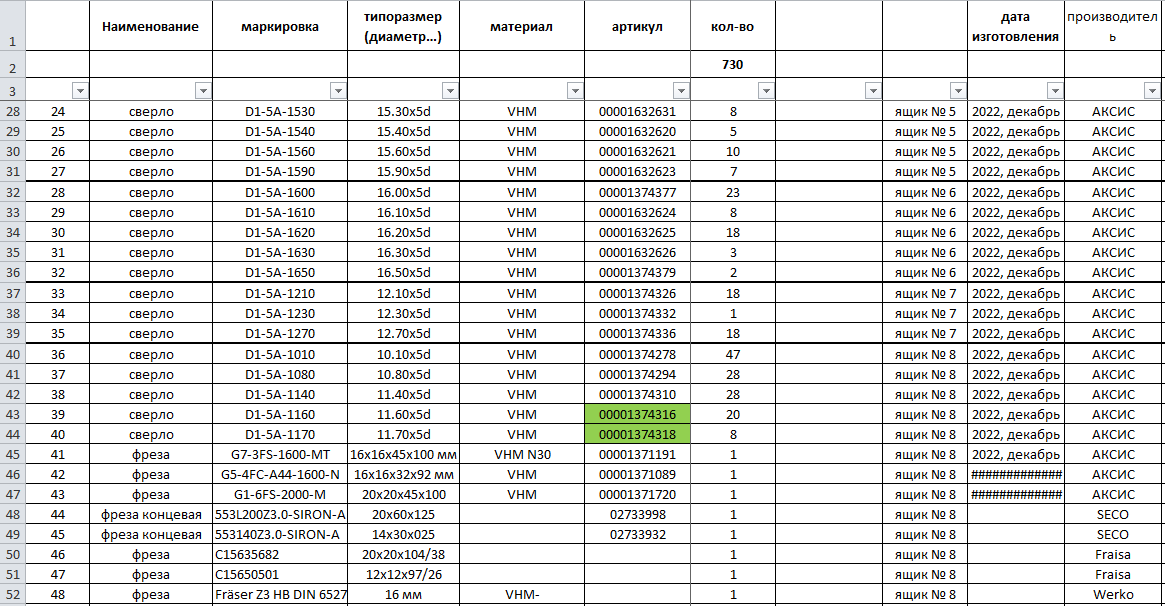Select green highlighted cell 00001374318
Screen dimensions: 1165x606
637,435
